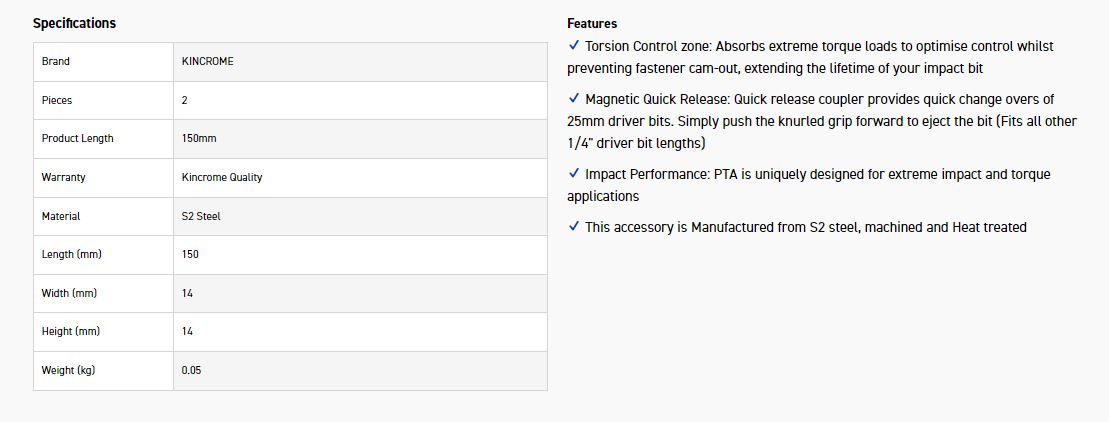This screenshot has width=1109, height=422.
Task: Click the checkmark beside the S2 steel feature
Action: tap(573, 227)
